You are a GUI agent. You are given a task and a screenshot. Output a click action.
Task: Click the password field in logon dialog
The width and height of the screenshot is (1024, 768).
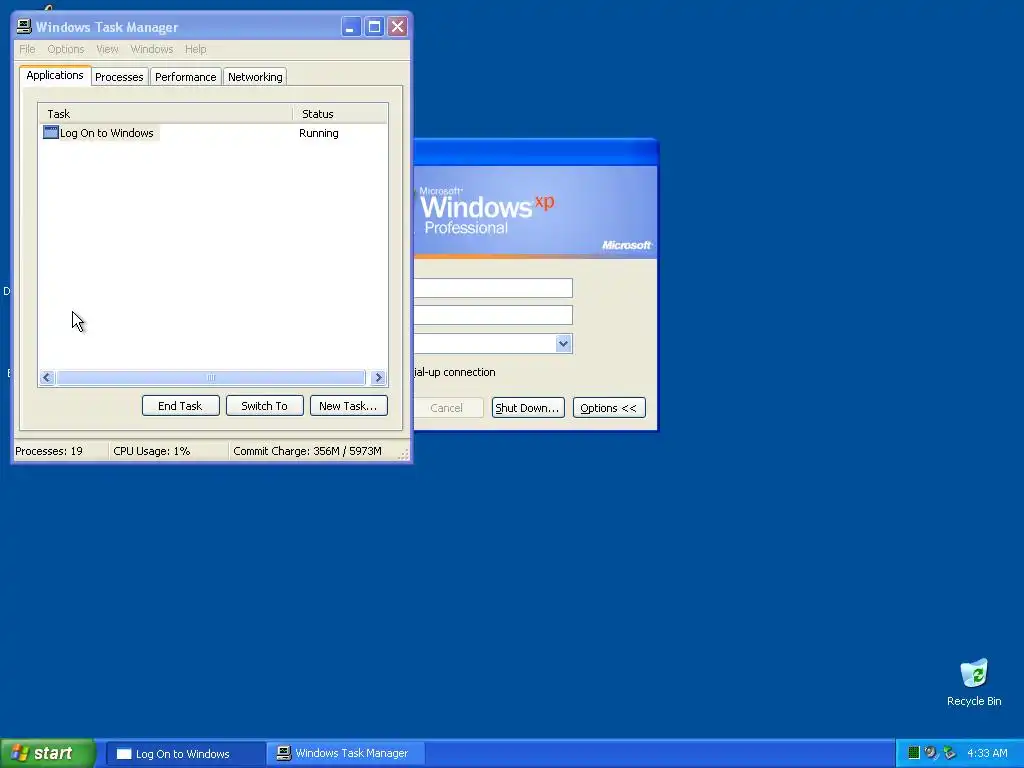tap(493, 315)
